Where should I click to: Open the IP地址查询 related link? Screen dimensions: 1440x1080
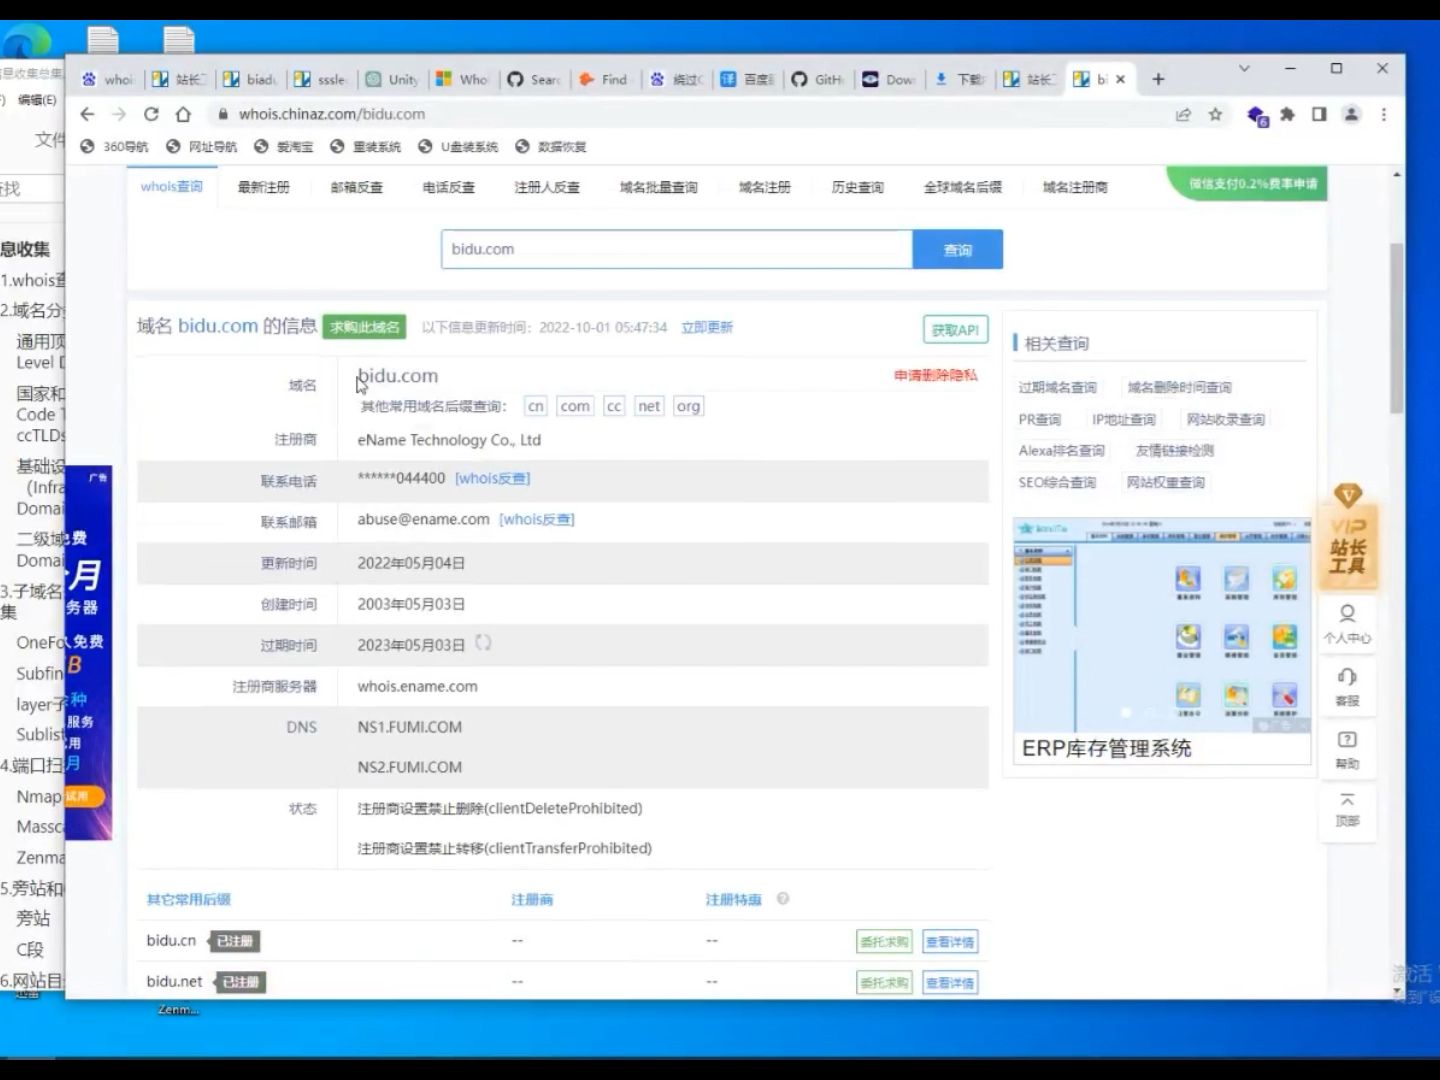coord(1123,419)
